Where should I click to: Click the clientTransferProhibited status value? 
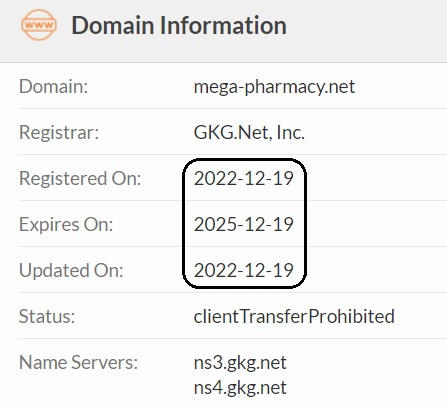[x=294, y=316]
